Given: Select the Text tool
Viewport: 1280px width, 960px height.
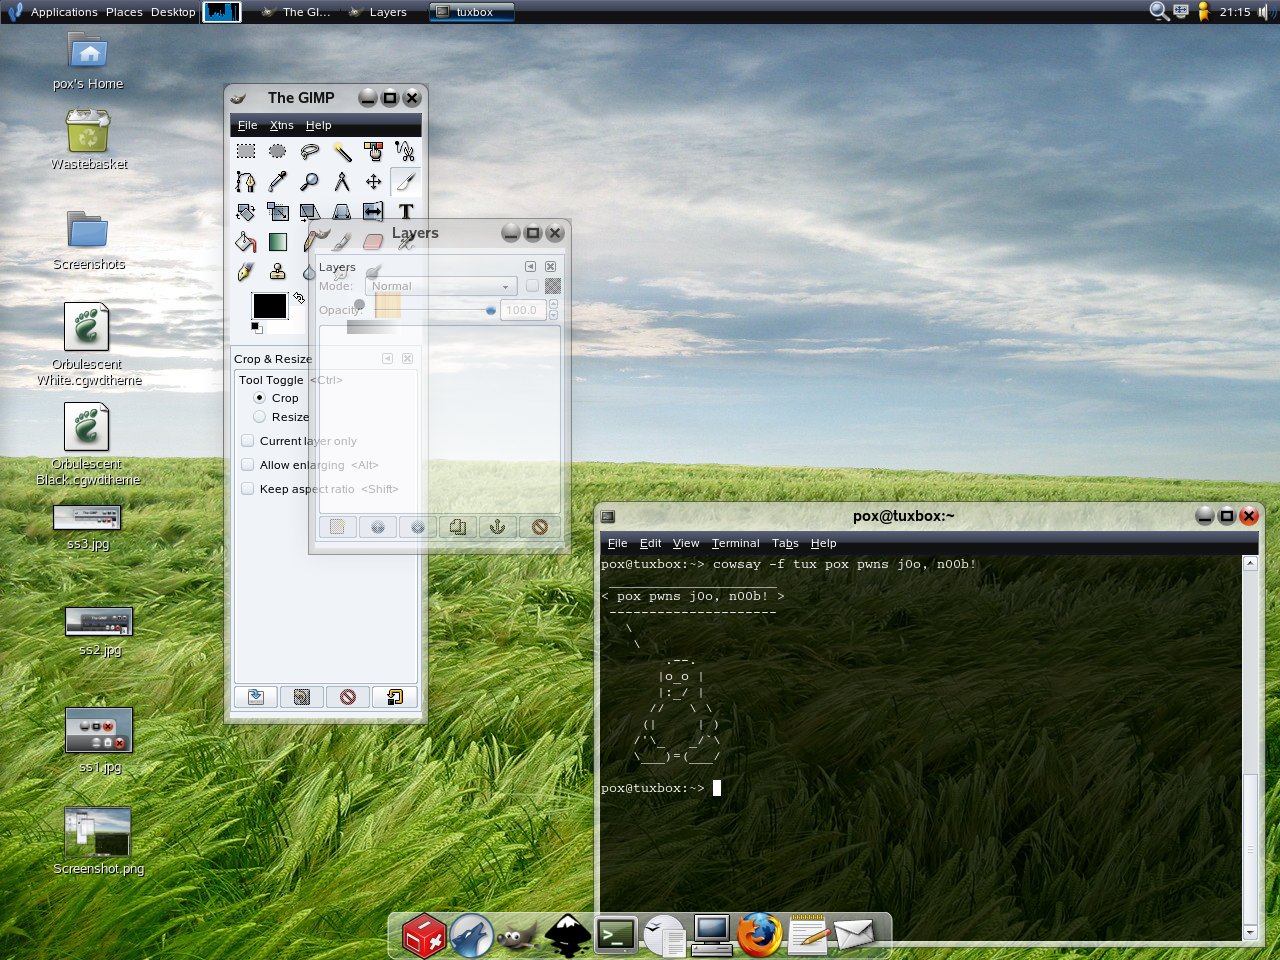Looking at the screenshot, I should (x=405, y=212).
